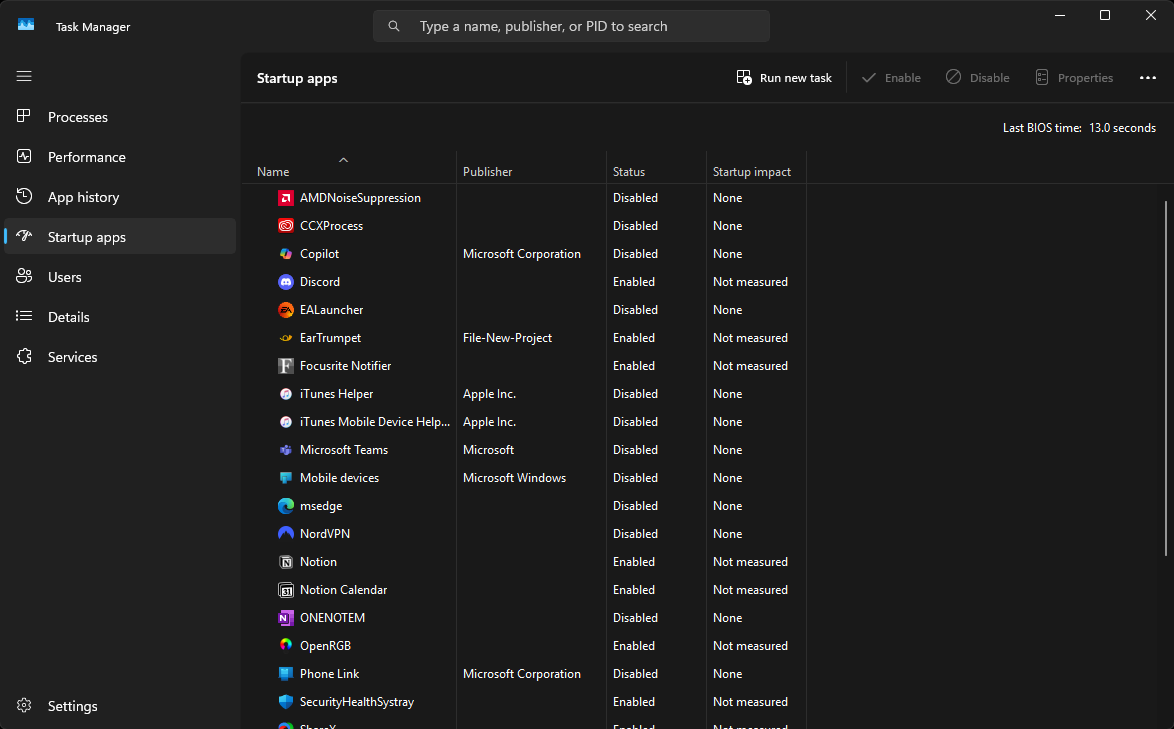Click the Enable toolbar button
This screenshot has width=1174, height=729.
click(891, 78)
